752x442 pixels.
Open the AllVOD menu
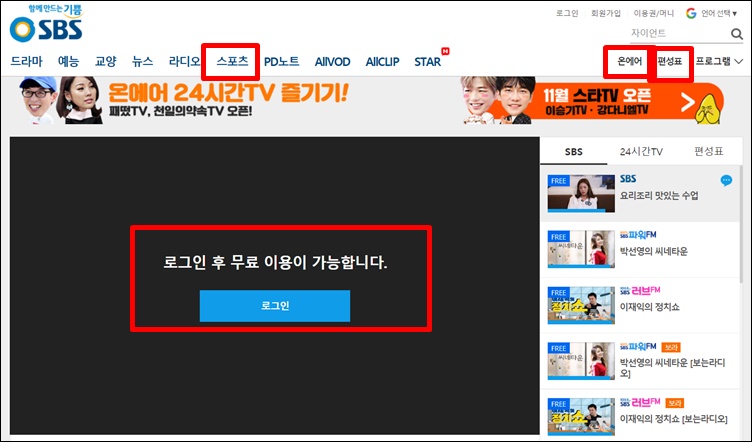[332, 61]
